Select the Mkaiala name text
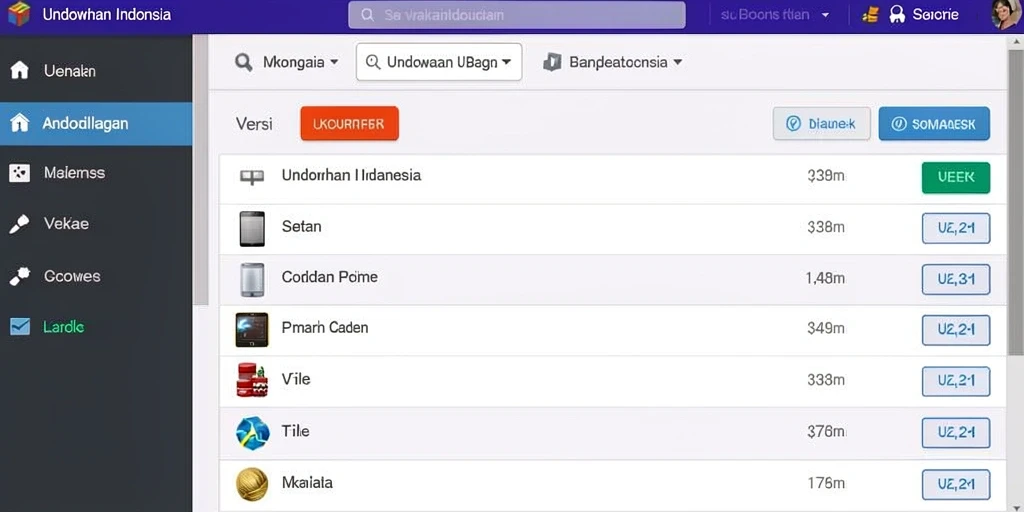The image size is (1024, 512). [x=307, y=483]
